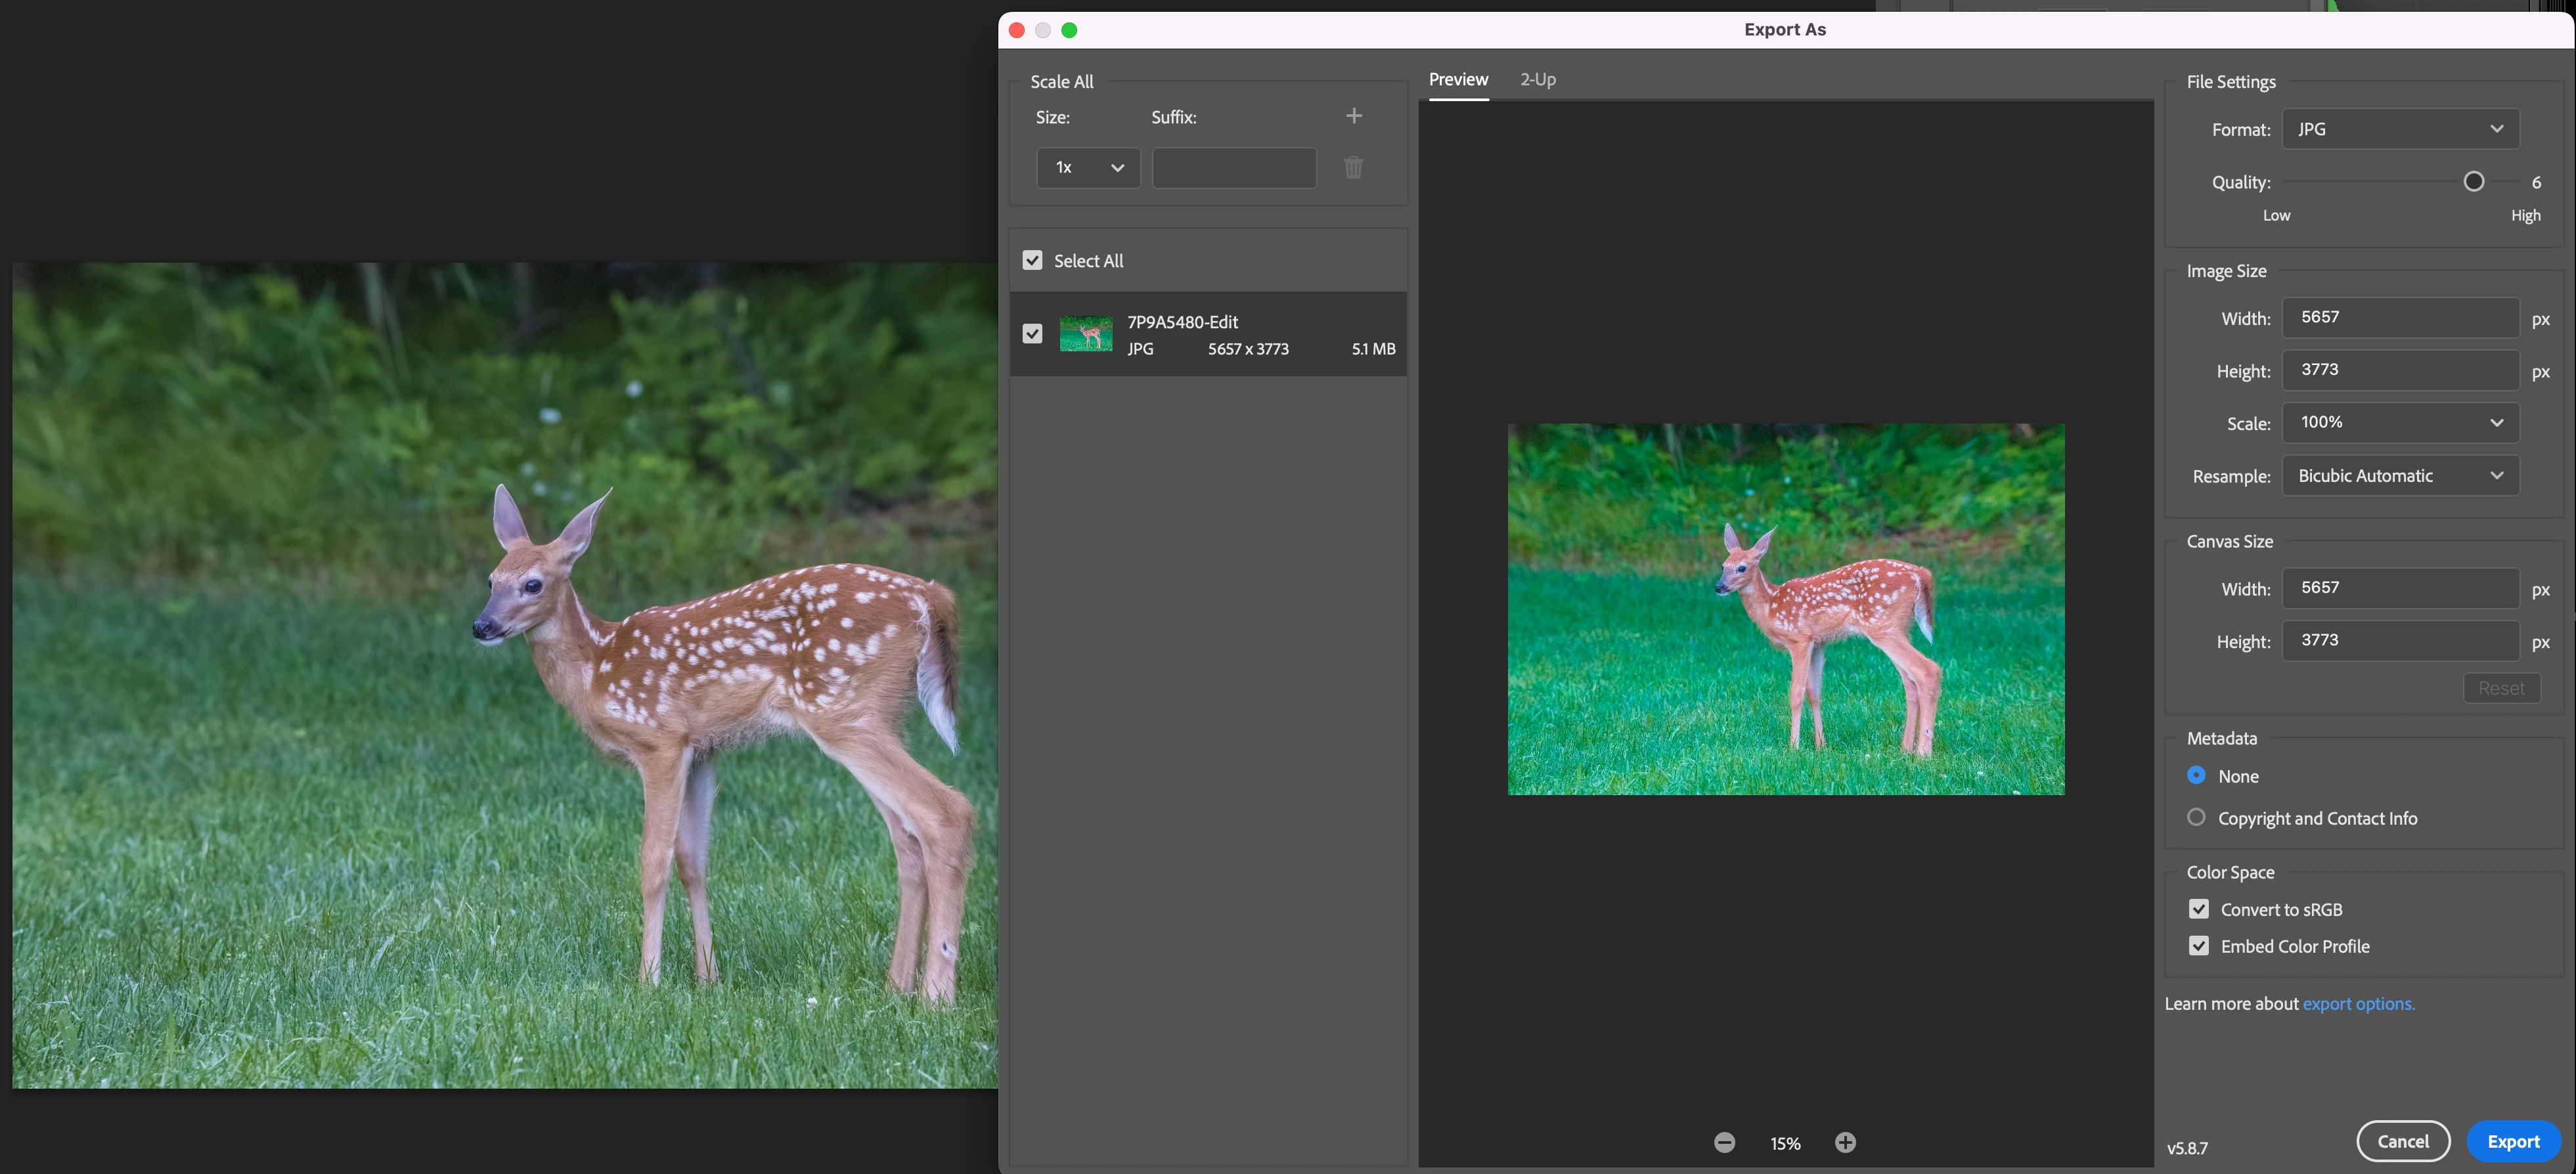This screenshot has width=2576, height=1174.
Task: Disable Convert to sRGB
Action: (2198, 909)
